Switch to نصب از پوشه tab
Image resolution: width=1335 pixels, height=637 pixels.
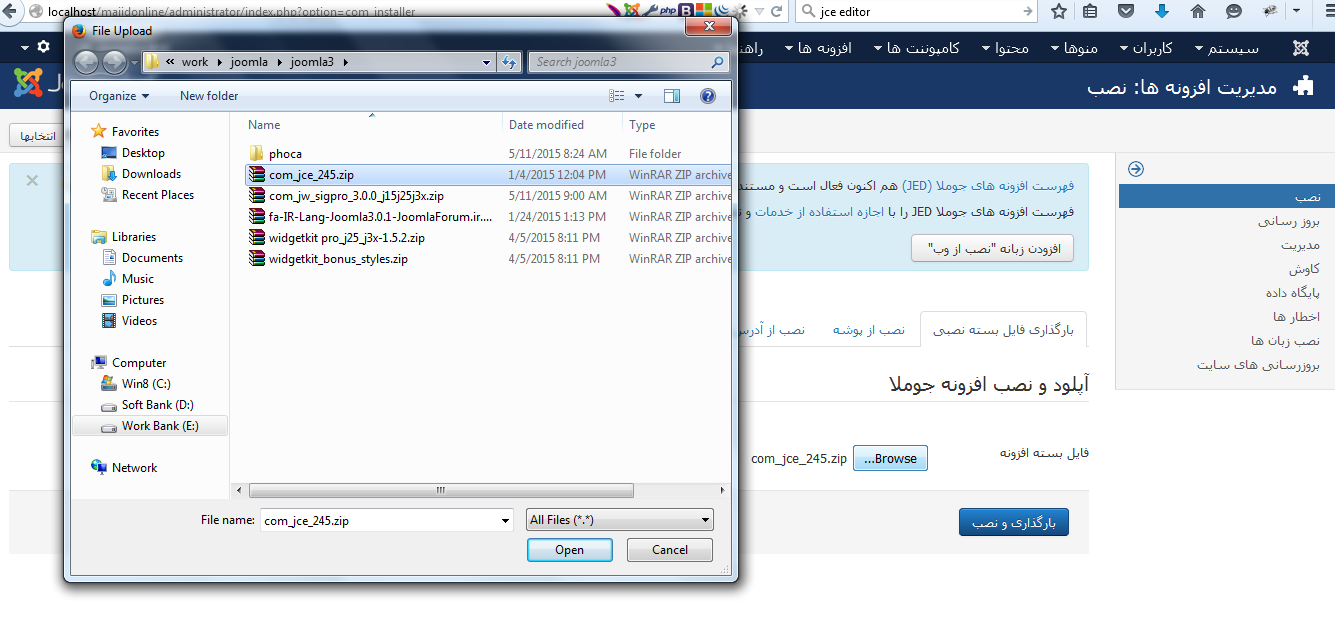pyautogui.click(x=869, y=330)
